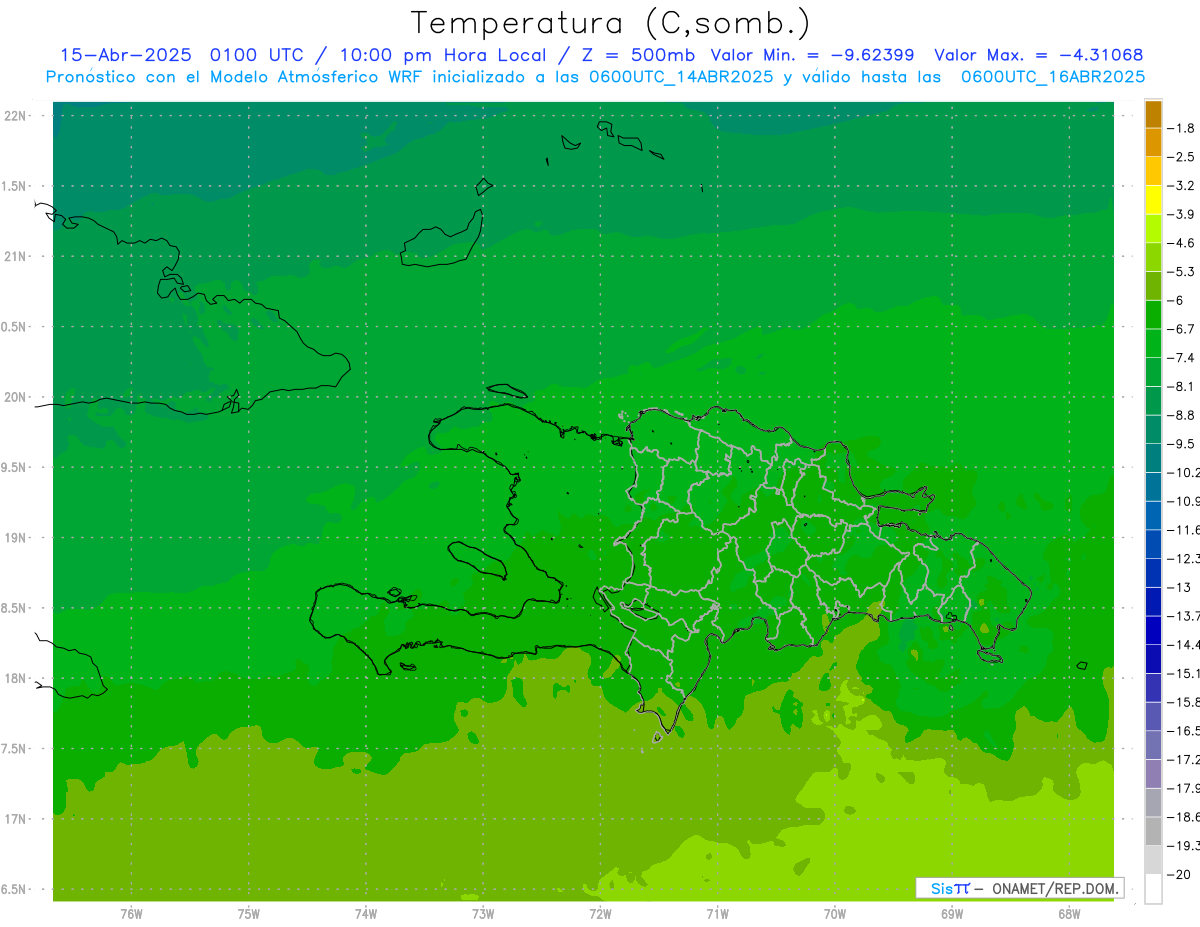The width and height of the screenshot is (1200, 927).
Task: Click the -8.1 colorbar value
Action: coord(1183,386)
